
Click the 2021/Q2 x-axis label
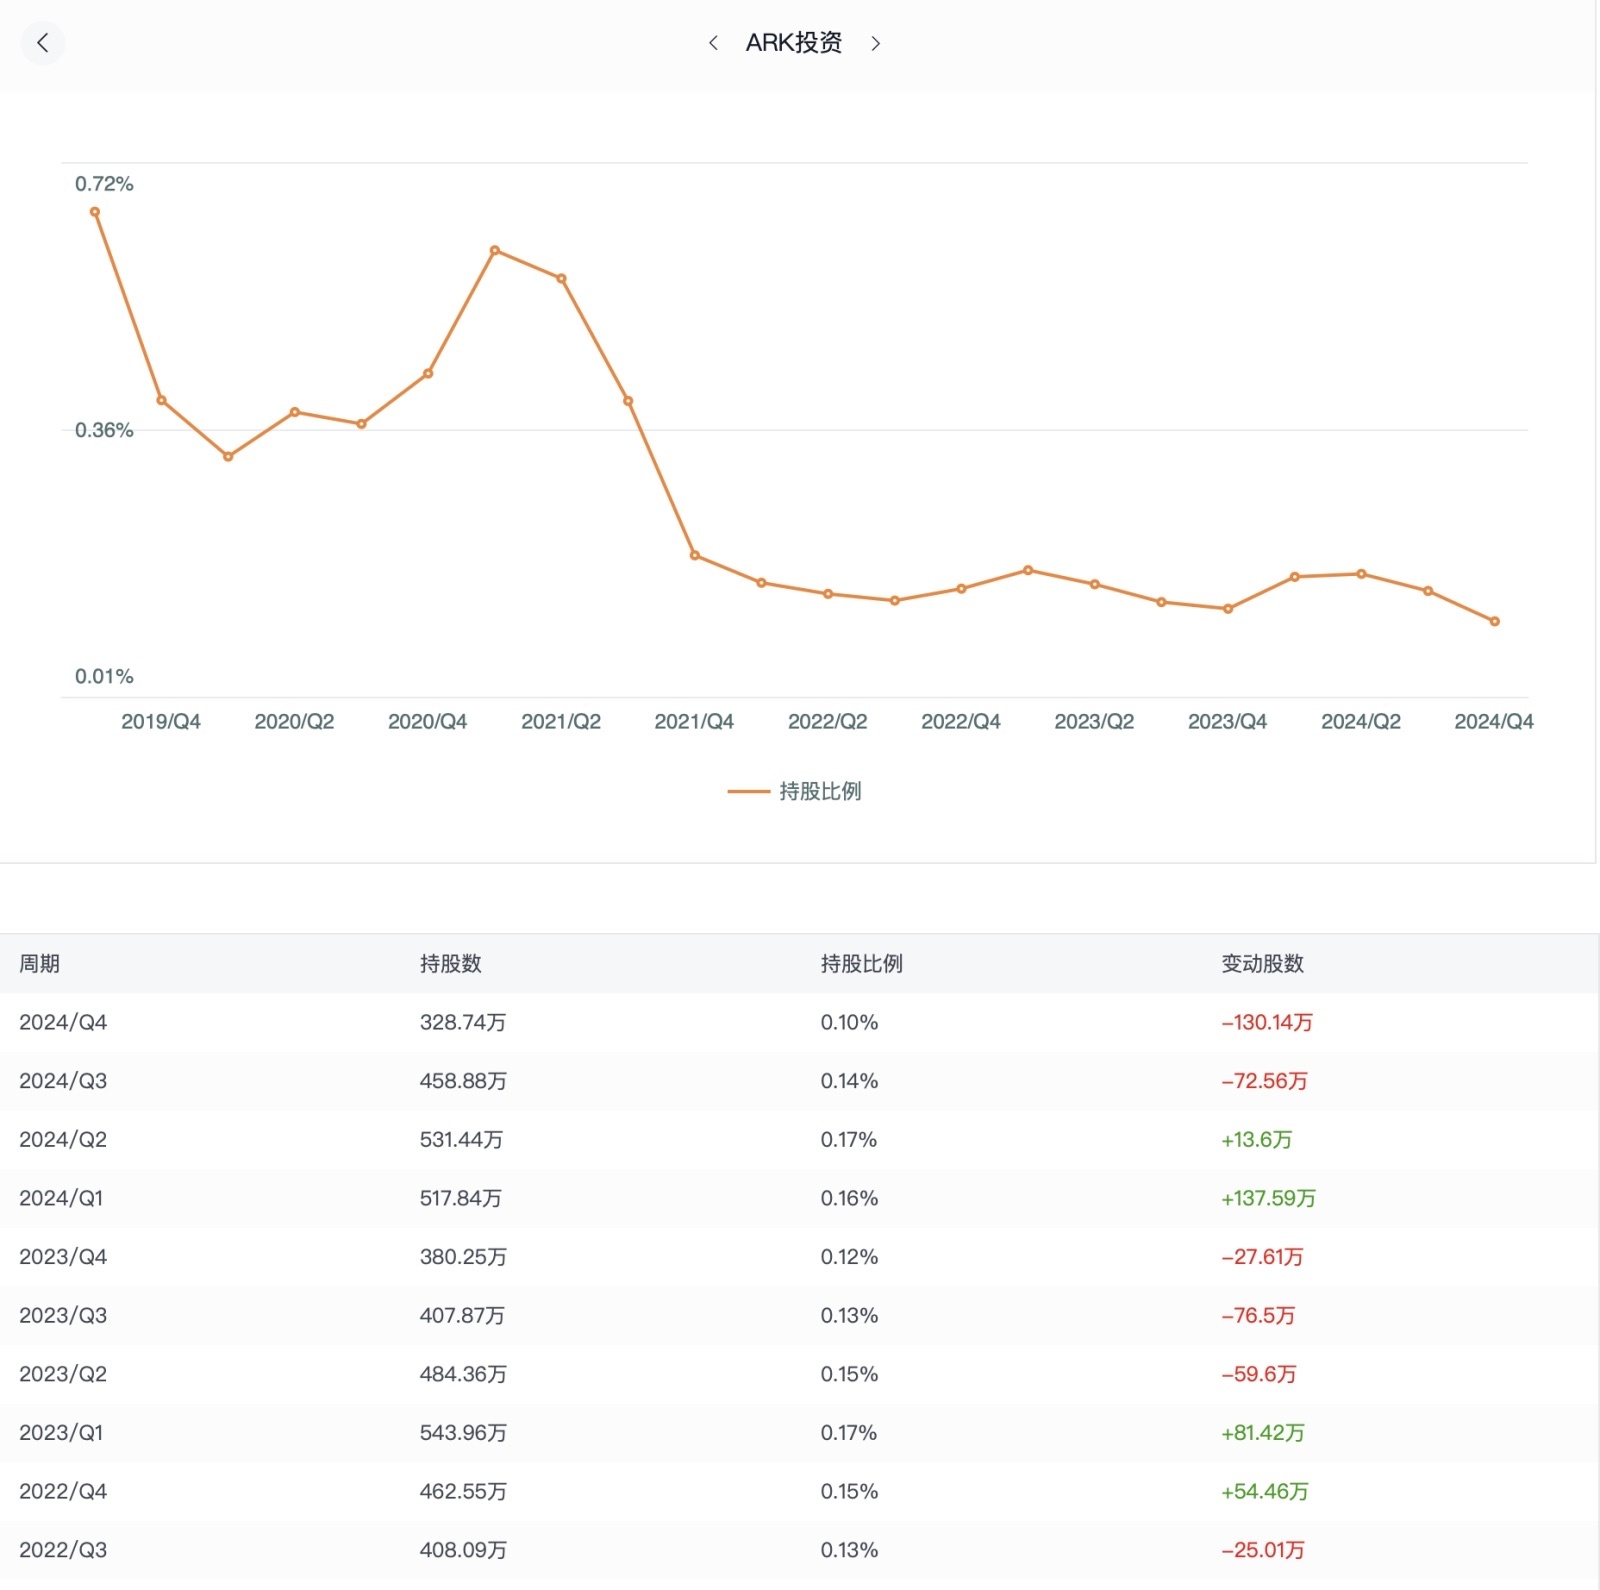click(x=561, y=722)
